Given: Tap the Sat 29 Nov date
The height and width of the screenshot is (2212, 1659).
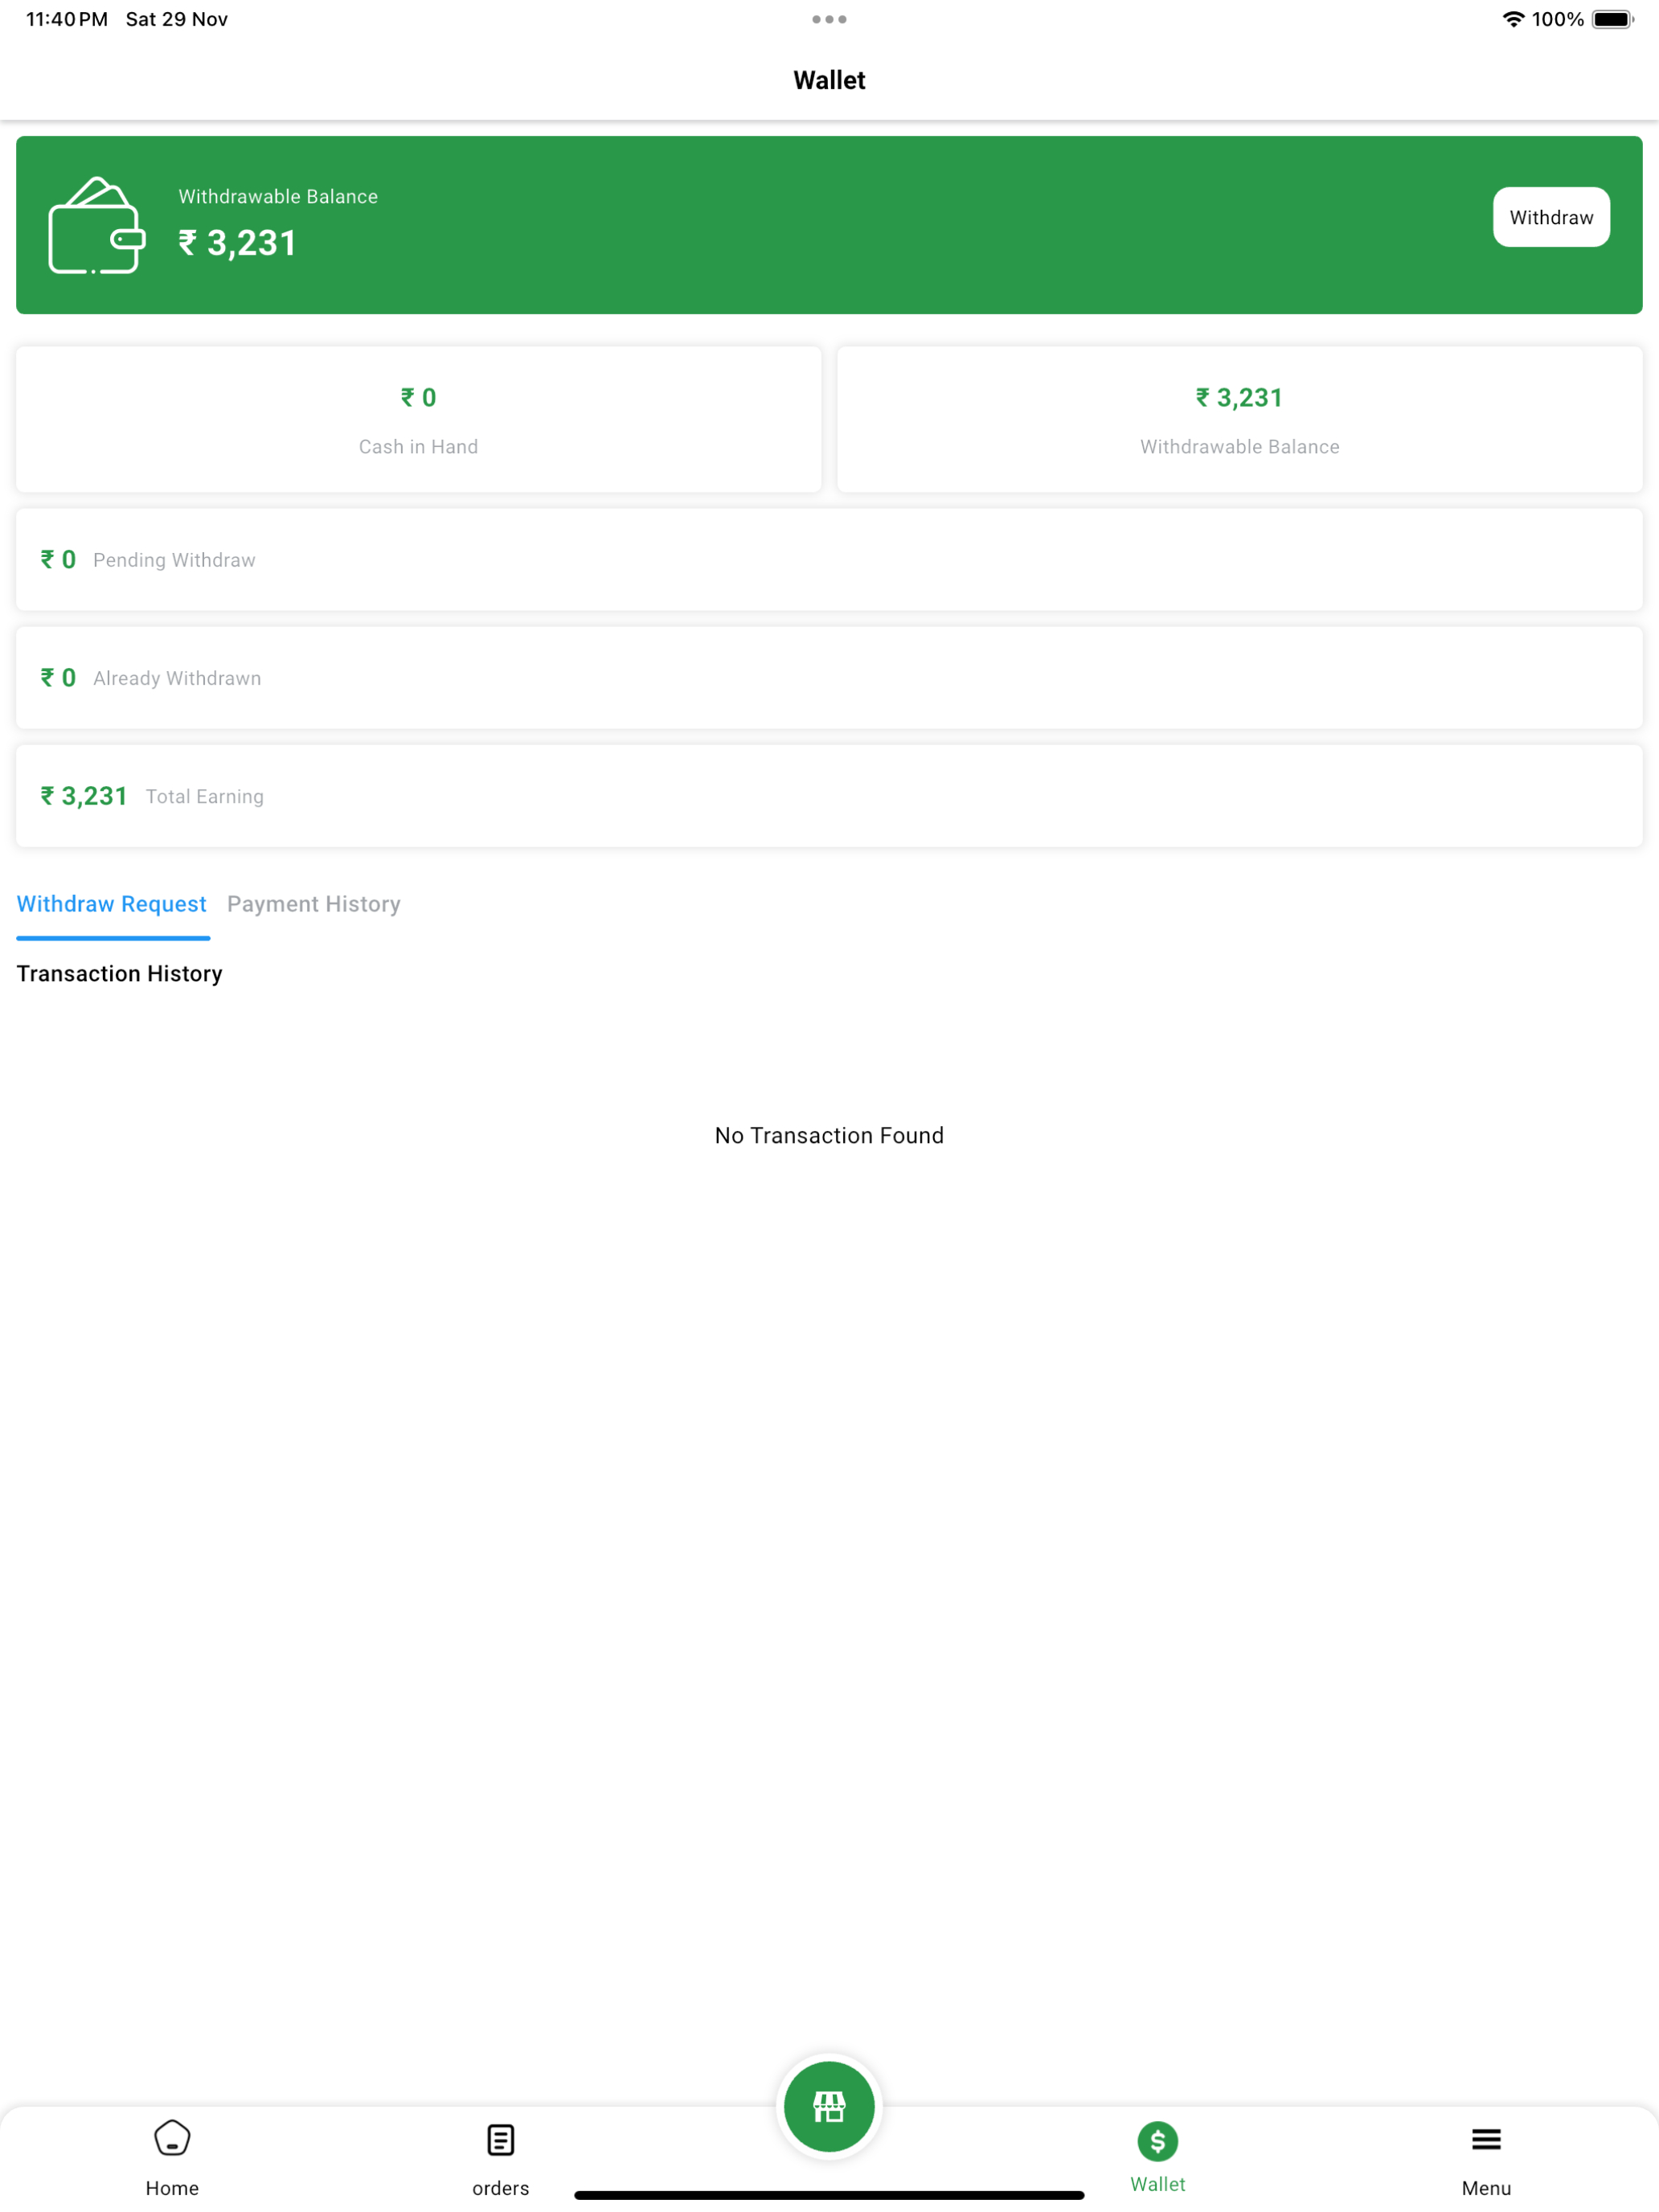Looking at the screenshot, I should [x=177, y=19].
